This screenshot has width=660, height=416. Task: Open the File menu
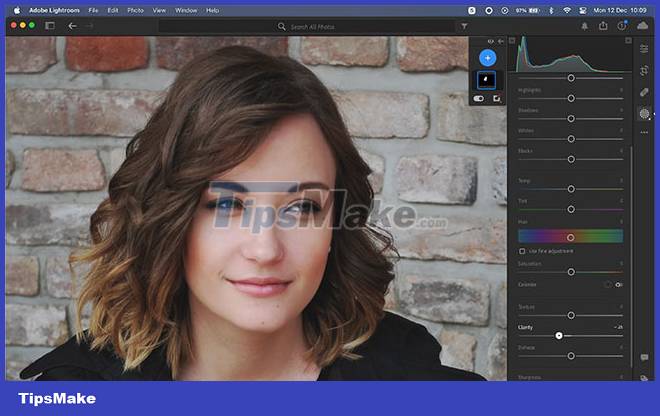pos(93,10)
